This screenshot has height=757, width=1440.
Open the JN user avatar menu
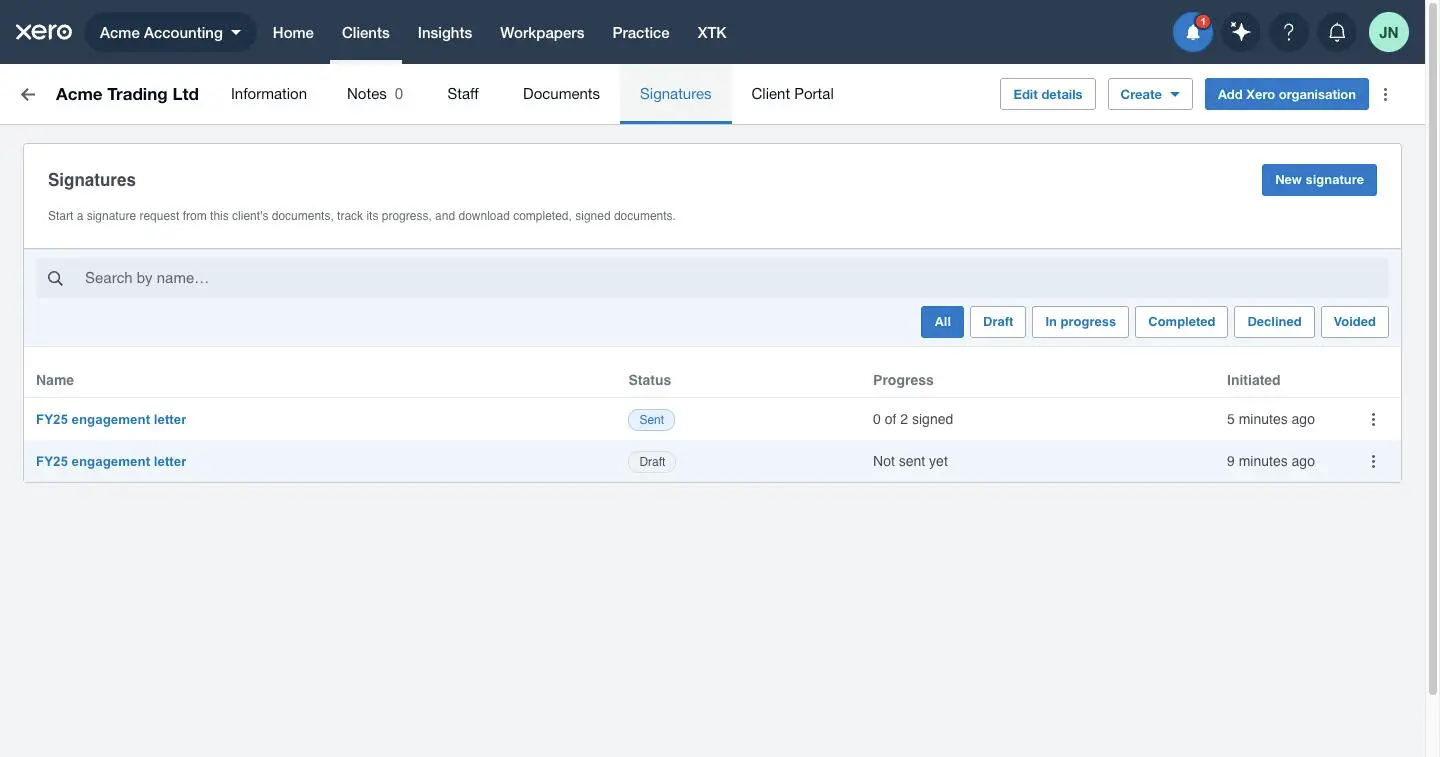1389,32
